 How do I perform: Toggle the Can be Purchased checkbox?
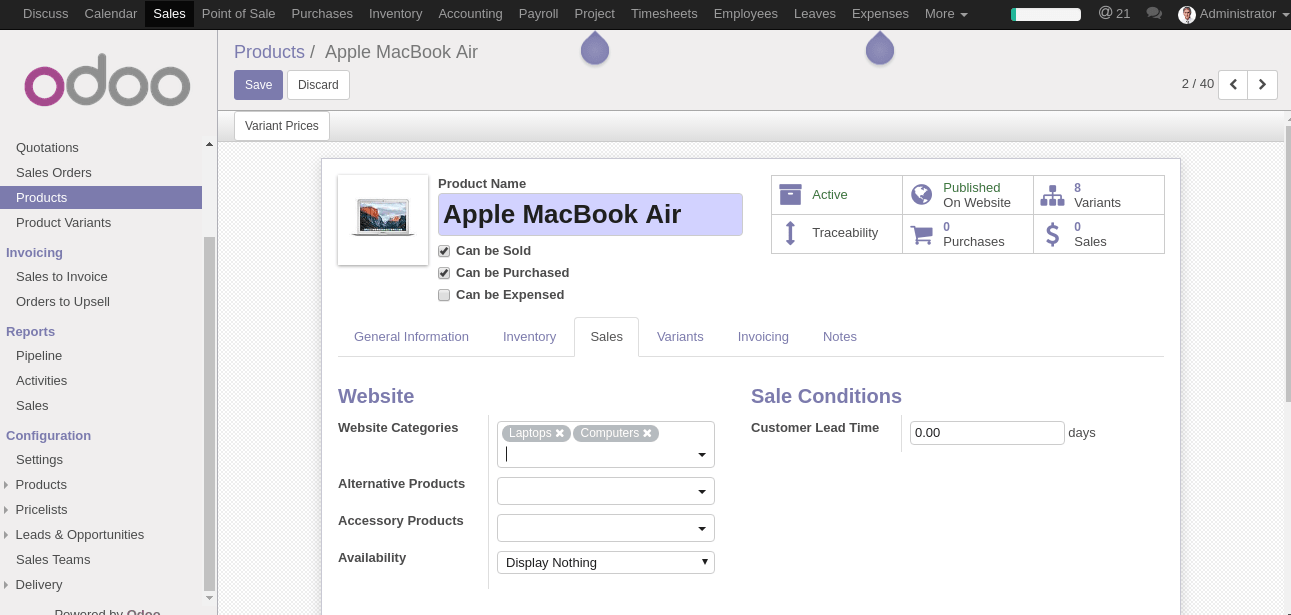click(x=444, y=273)
